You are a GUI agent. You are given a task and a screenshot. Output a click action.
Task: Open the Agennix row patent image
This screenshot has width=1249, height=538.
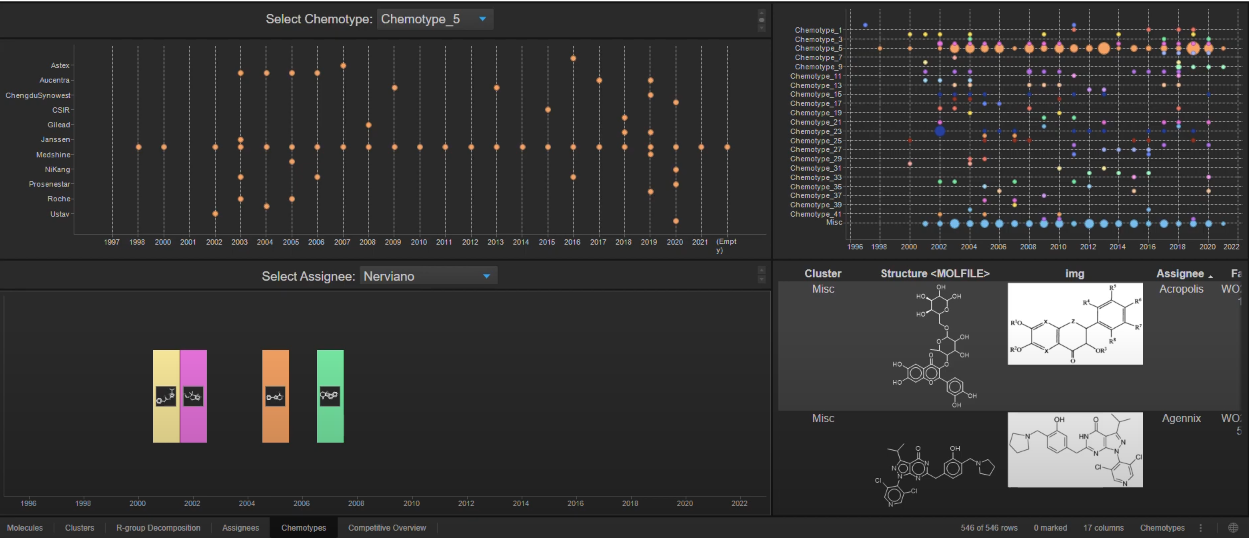coord(1075,449)
